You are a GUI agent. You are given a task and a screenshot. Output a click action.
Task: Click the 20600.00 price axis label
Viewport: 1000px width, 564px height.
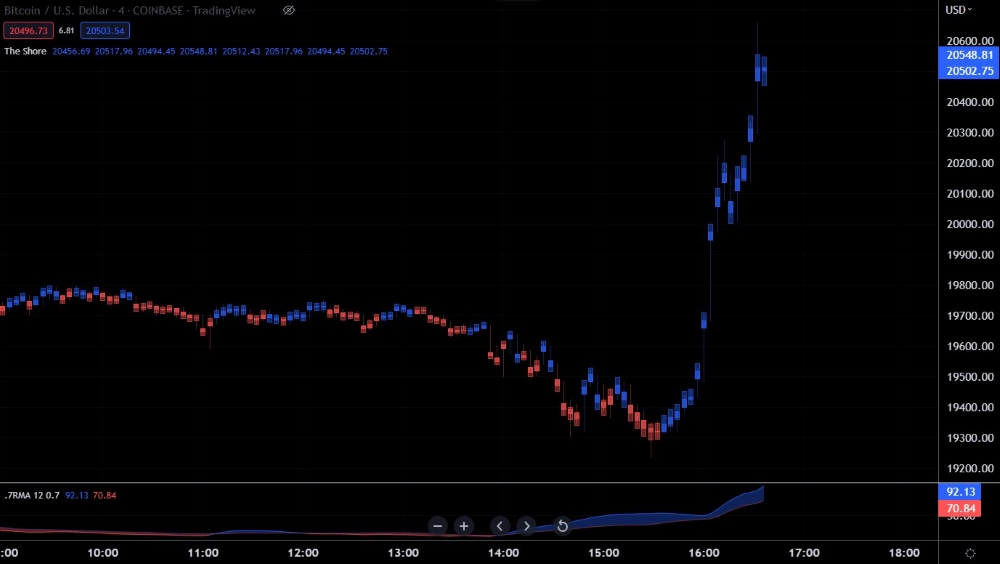click(970, 41)
